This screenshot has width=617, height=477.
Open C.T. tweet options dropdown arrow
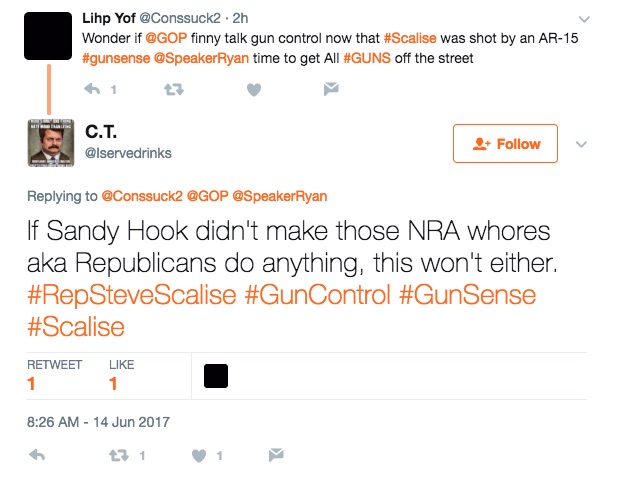(581, 144)
